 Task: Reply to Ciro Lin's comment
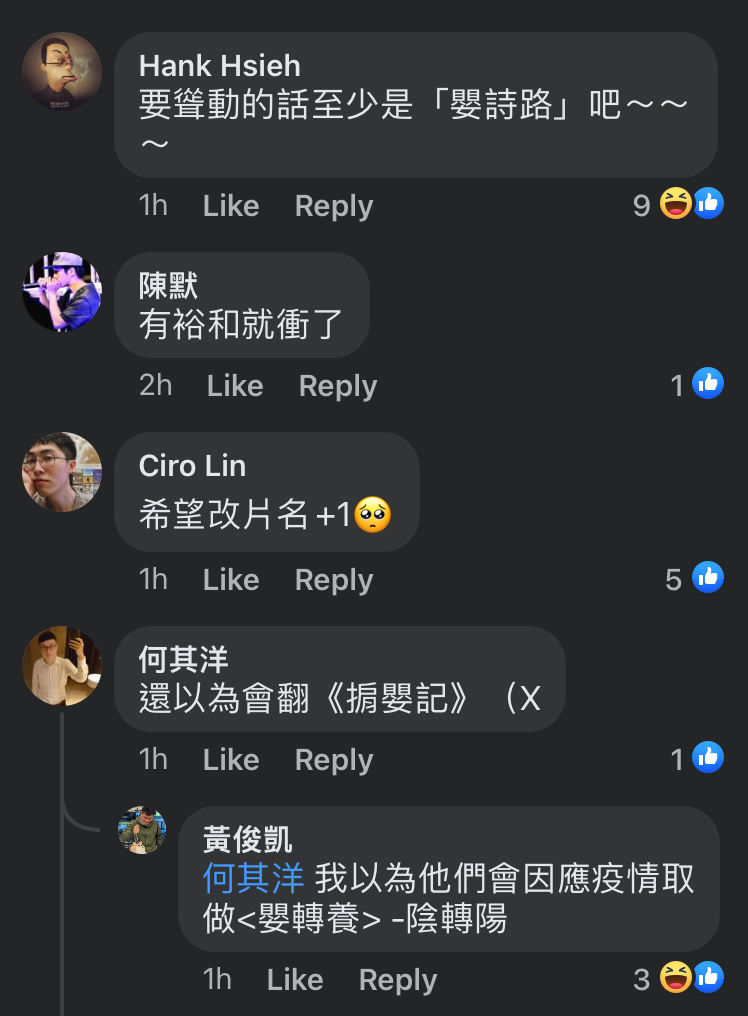[334, 579]
